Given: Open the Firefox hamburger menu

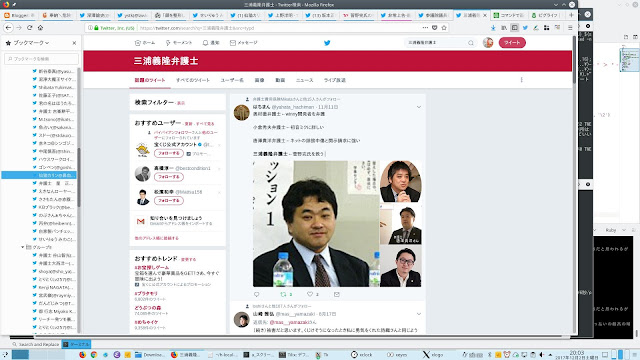Looking at the screenshot, I should (x=570, y=28).
